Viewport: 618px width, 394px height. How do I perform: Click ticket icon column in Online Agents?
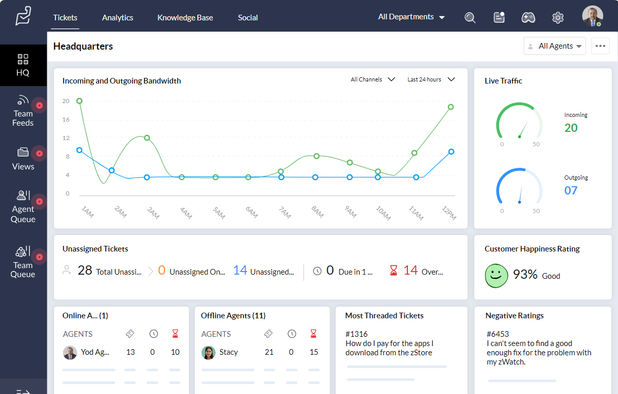point(130,334)
